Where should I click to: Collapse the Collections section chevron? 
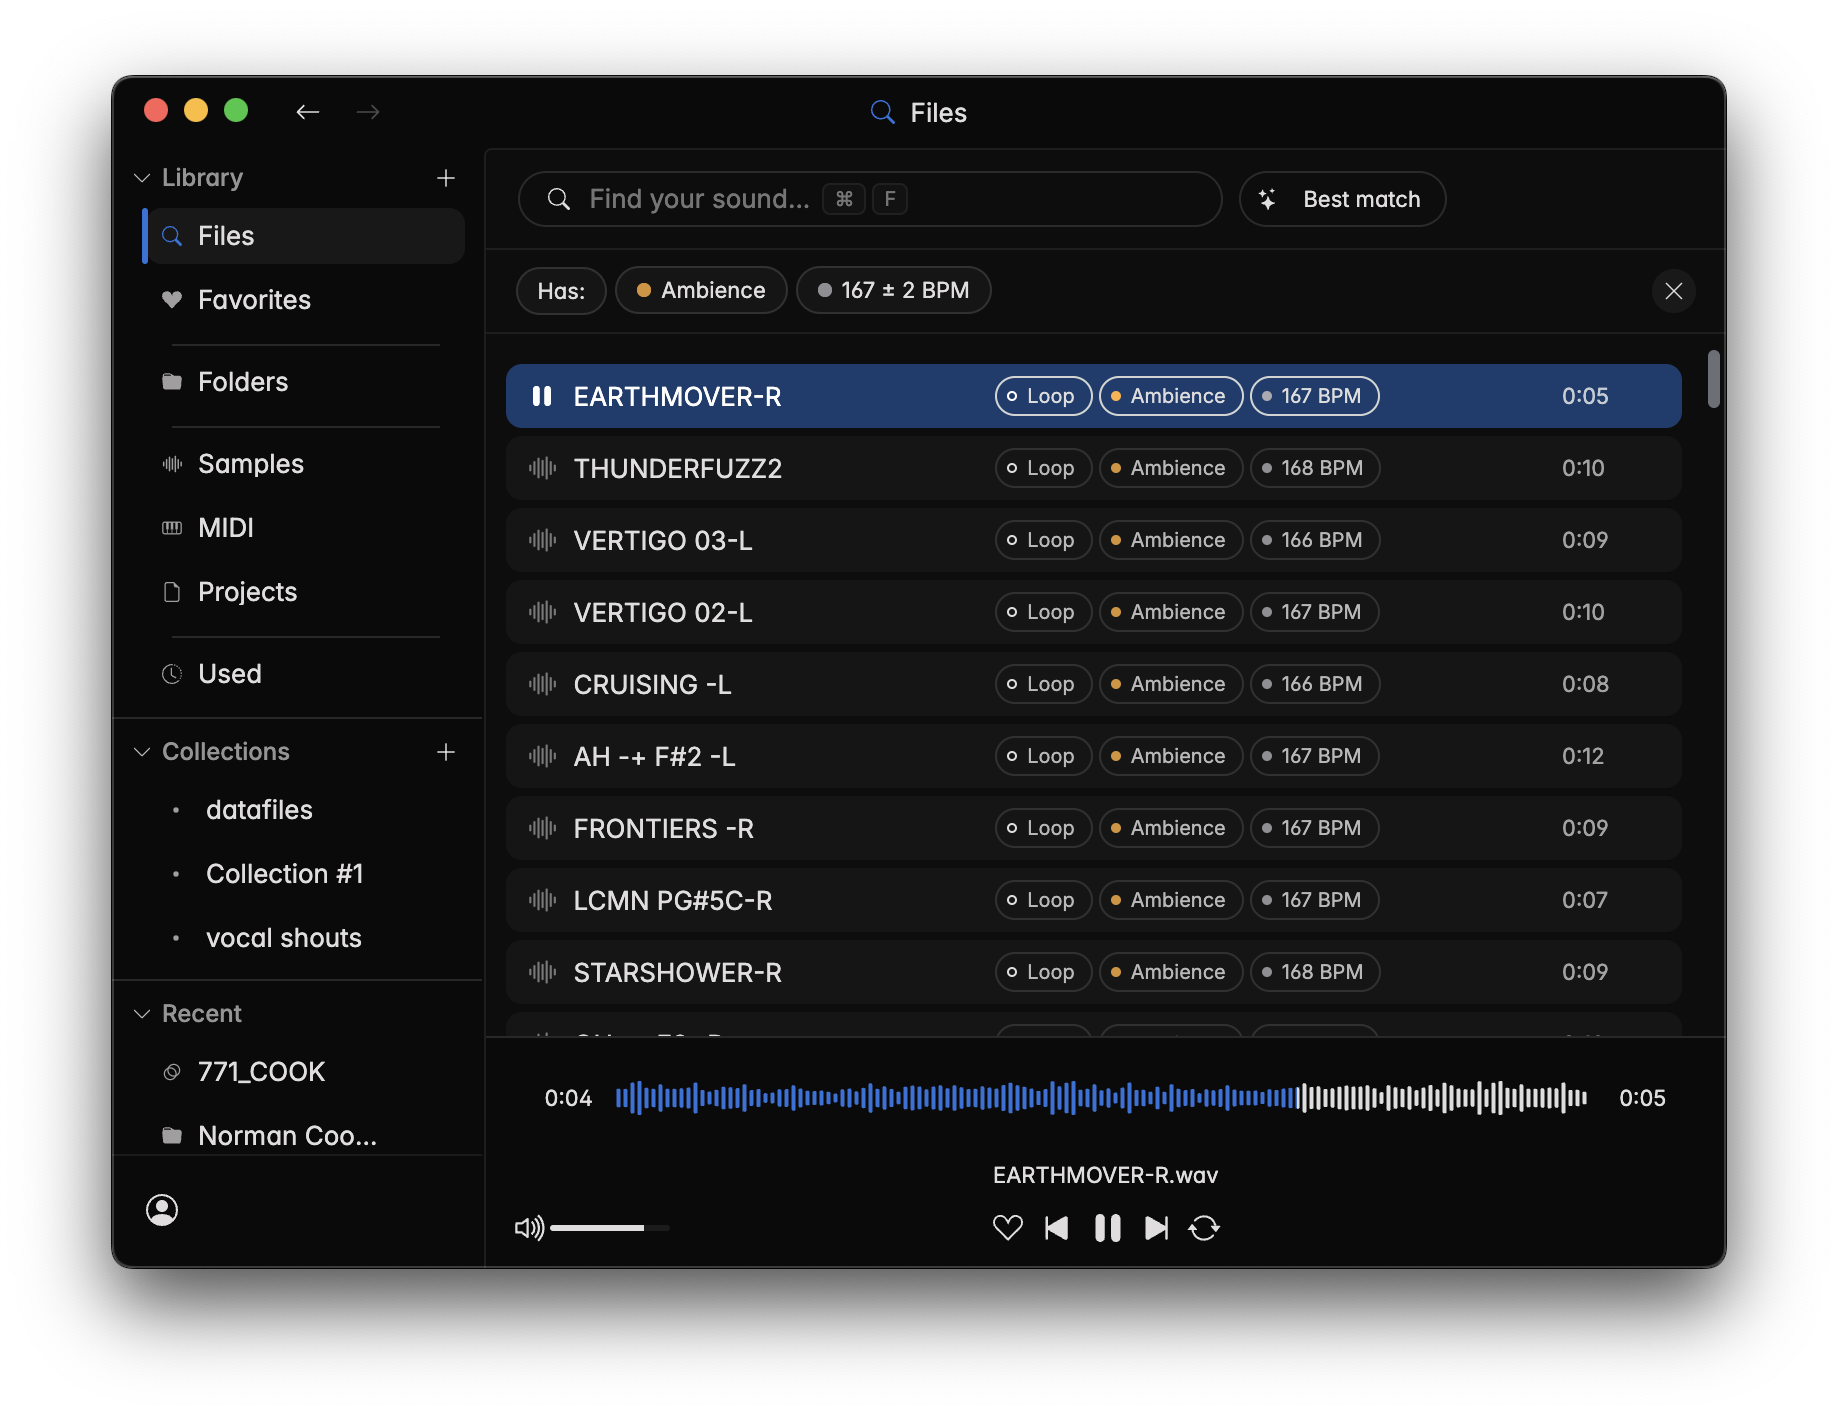(x=142, y=752)
